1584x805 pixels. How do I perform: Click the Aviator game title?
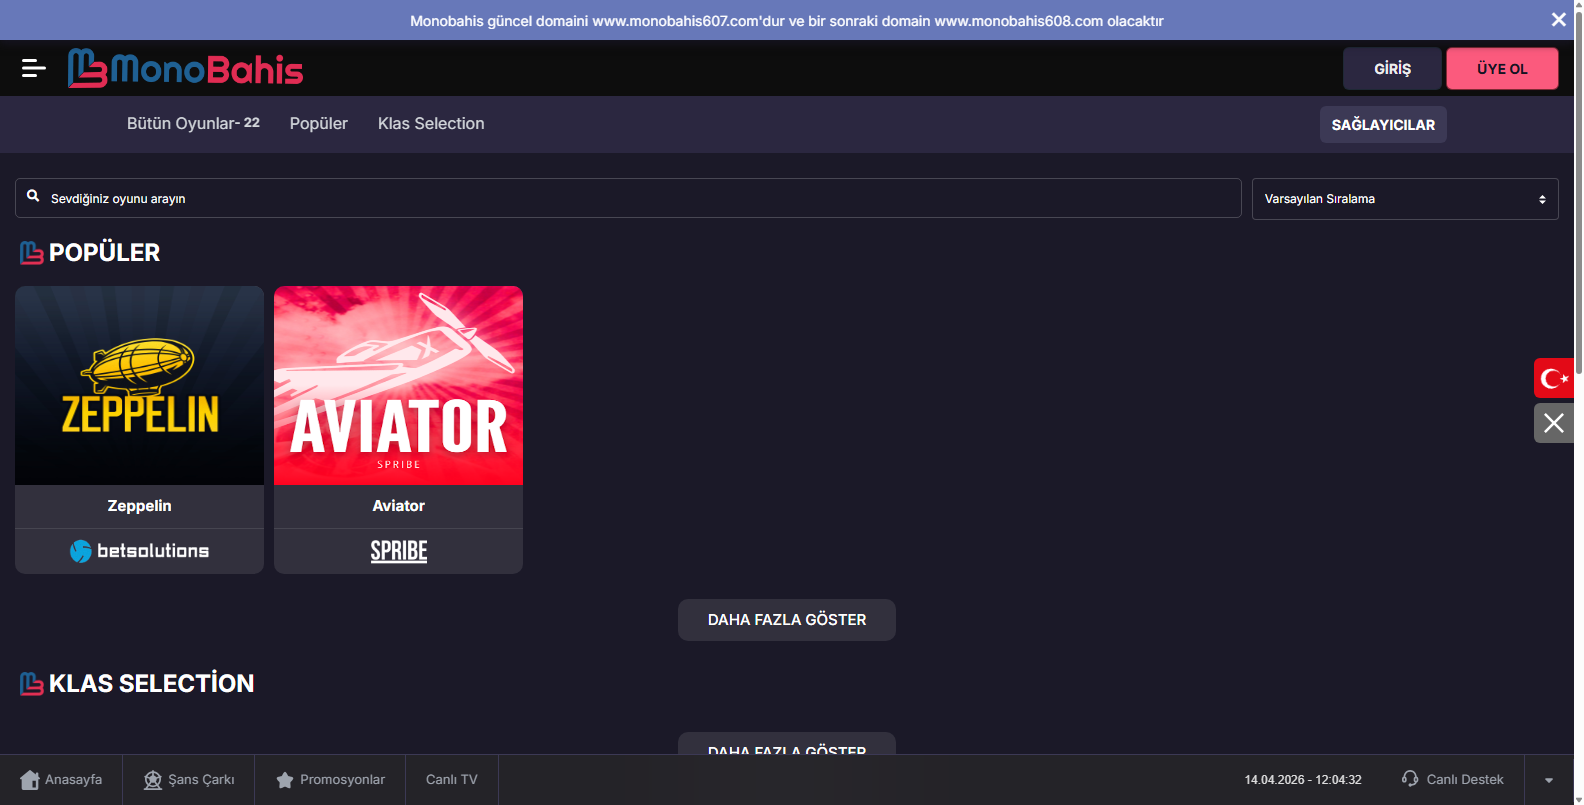(x=398, y=506)
